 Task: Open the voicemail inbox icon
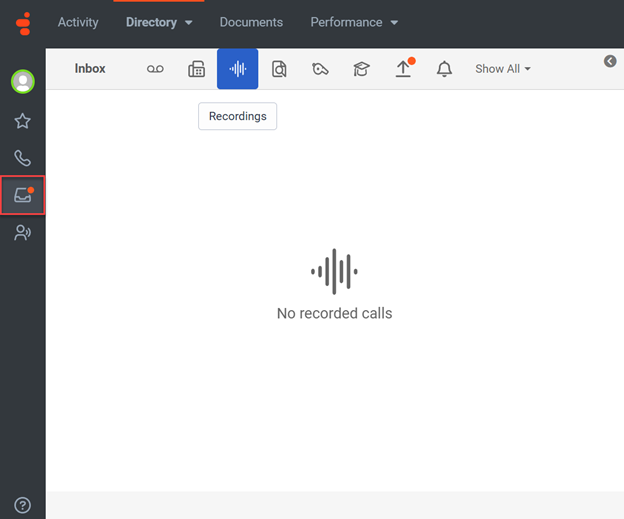pos(155,69)
